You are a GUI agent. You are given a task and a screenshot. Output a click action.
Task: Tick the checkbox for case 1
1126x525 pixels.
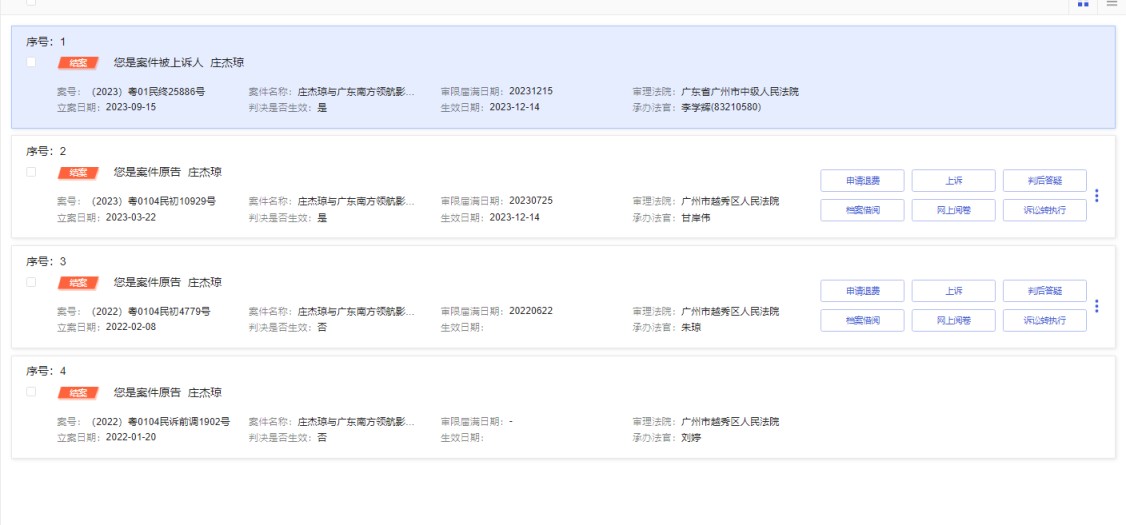[31, 62]
